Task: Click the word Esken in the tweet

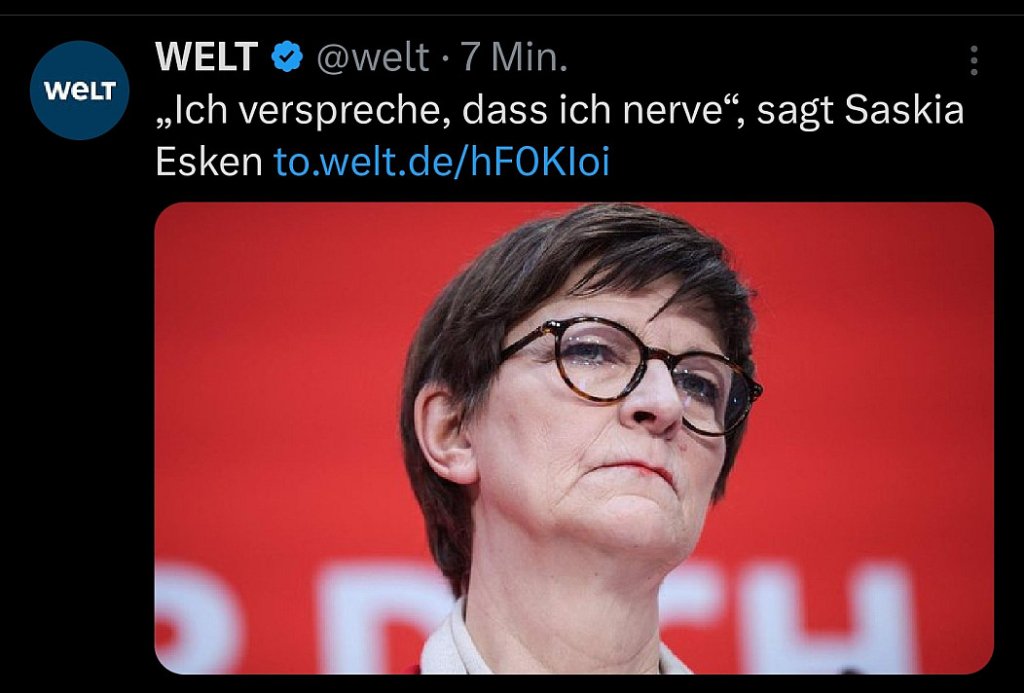Action: click(209, 161)
